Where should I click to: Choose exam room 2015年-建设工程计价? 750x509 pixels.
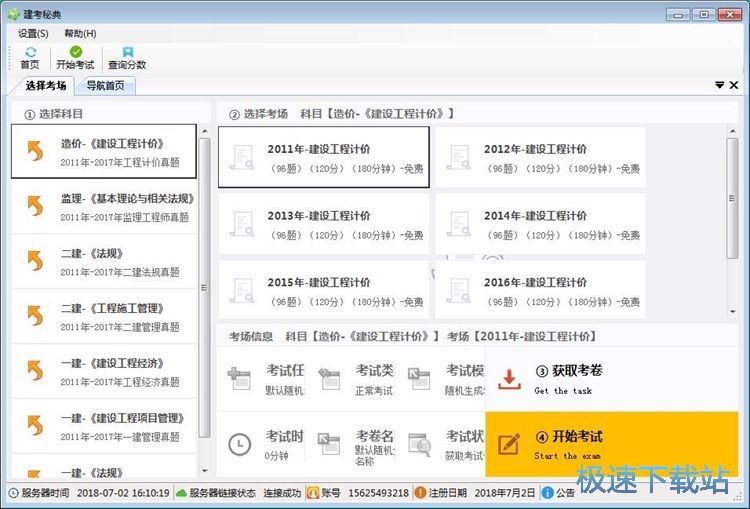pos(324,290)
